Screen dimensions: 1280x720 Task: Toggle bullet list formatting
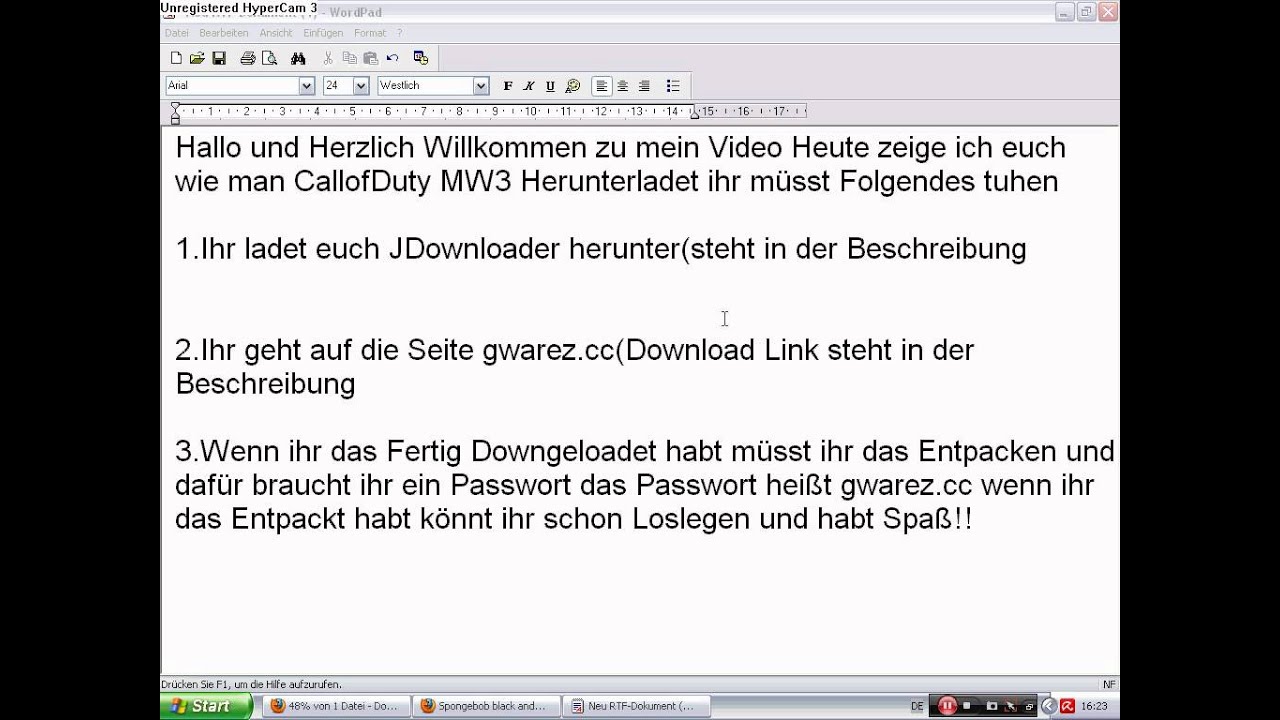tap(673, 86)
